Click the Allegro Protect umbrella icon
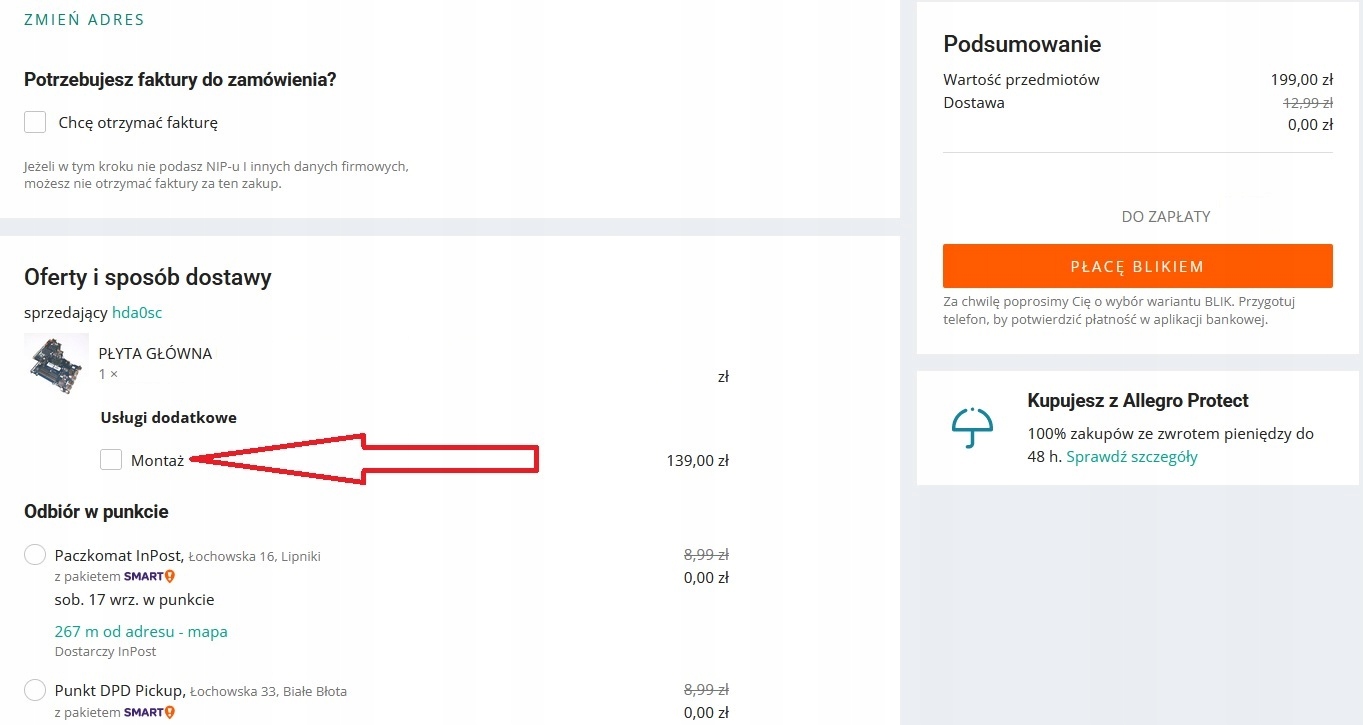Screen dimensions: 1363x725 pyautogui.click(x=972, y=428)
